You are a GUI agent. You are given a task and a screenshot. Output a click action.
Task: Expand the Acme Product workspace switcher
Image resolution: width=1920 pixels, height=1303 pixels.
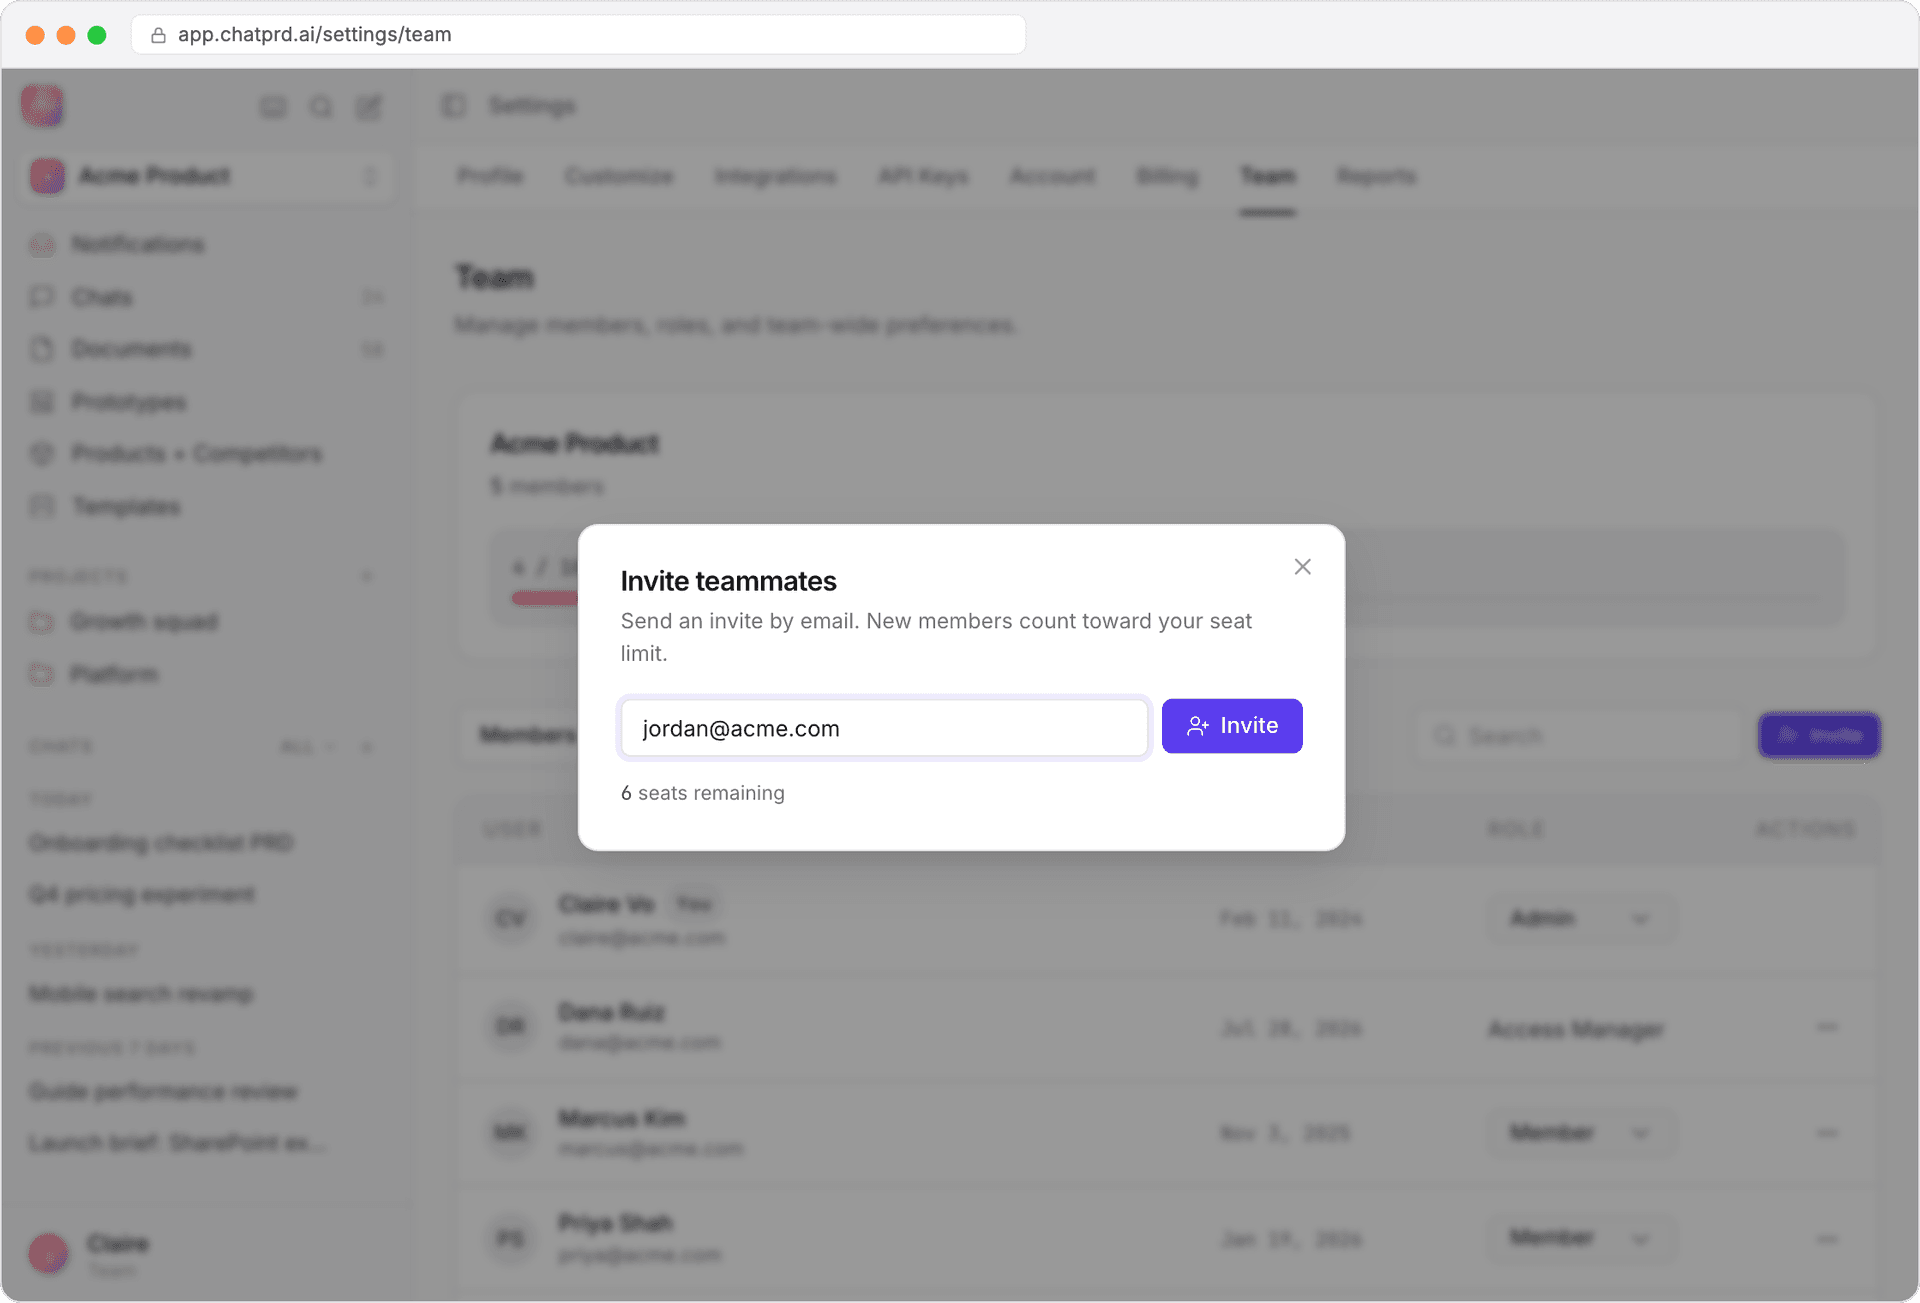208,176
